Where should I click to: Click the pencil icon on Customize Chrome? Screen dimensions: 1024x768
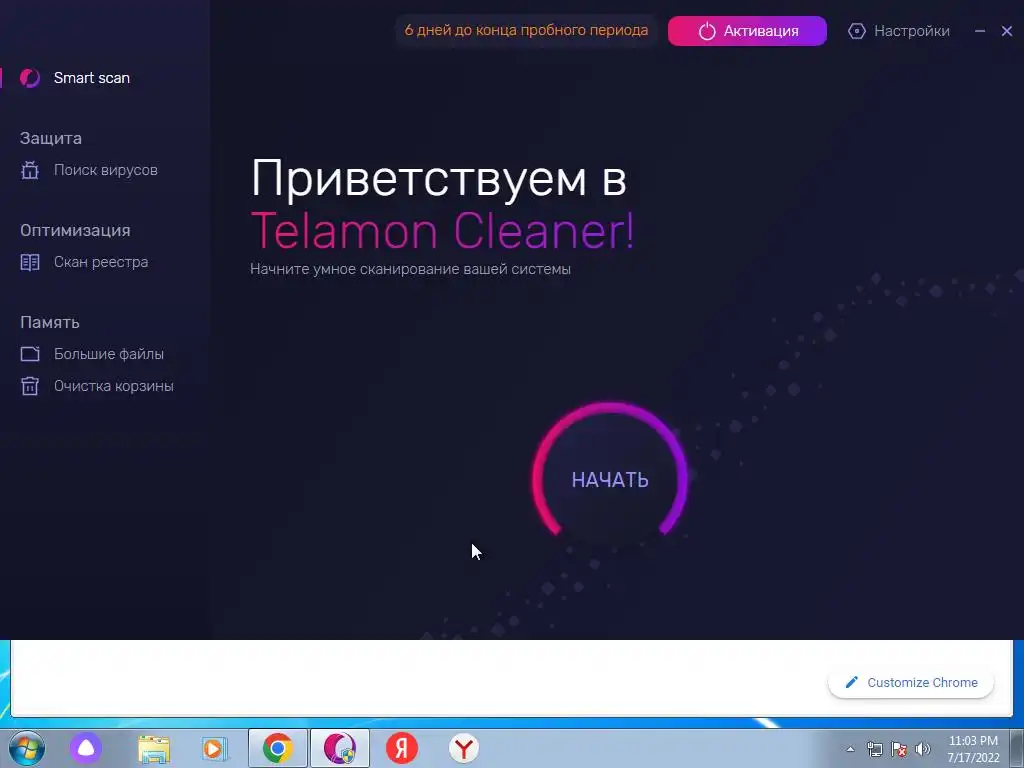tap(851, 682)
